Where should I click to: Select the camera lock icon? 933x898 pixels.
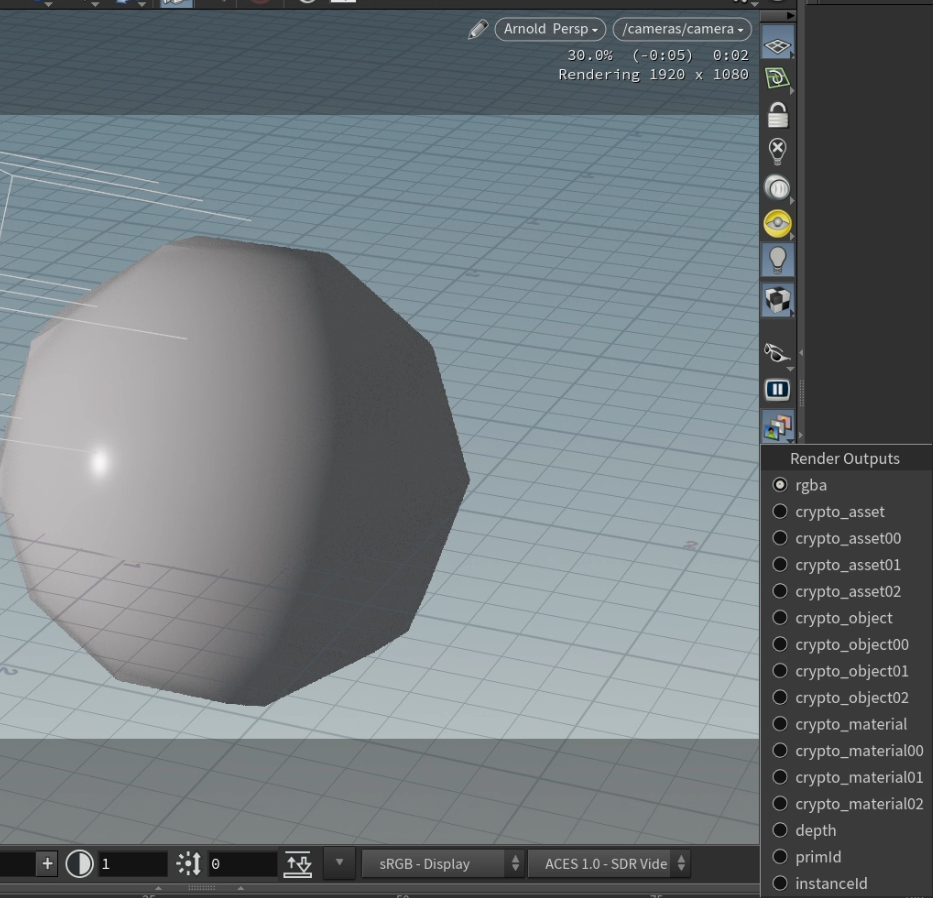pos(777,113)
